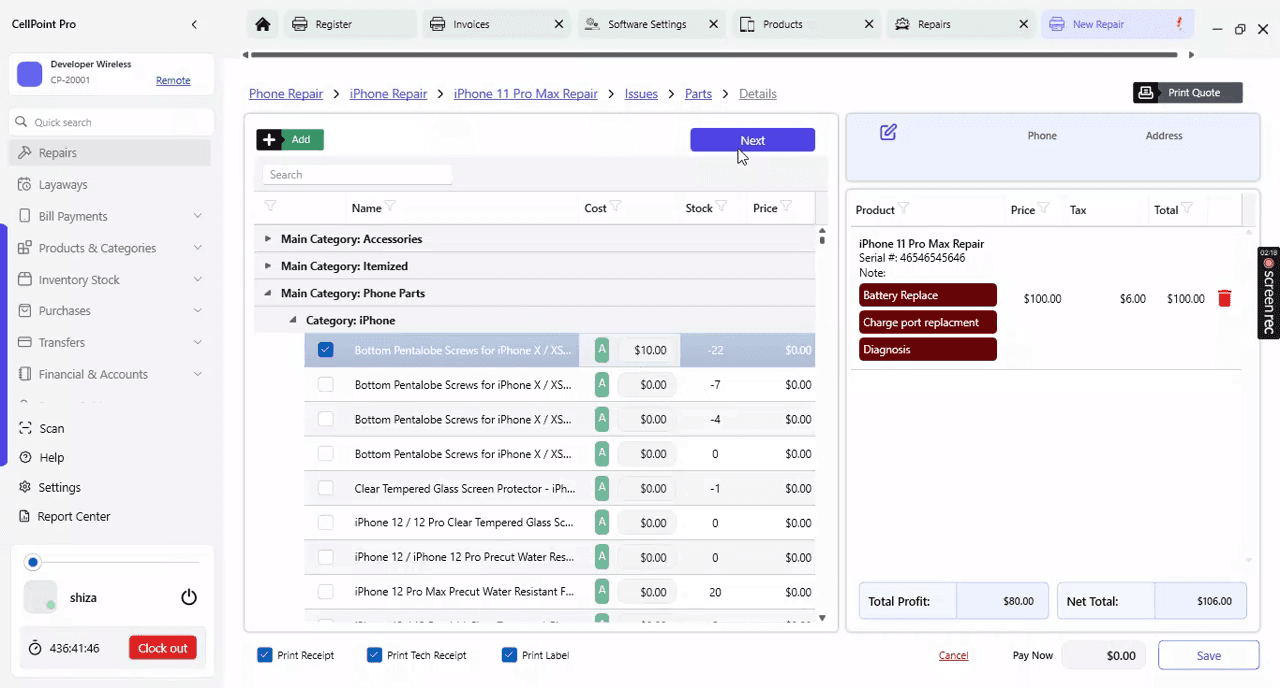This screenshot has height=688, width=1280.
Task: Uncheck the selected Bottom Pentalobe Screws row
Action: coord(326,350)
